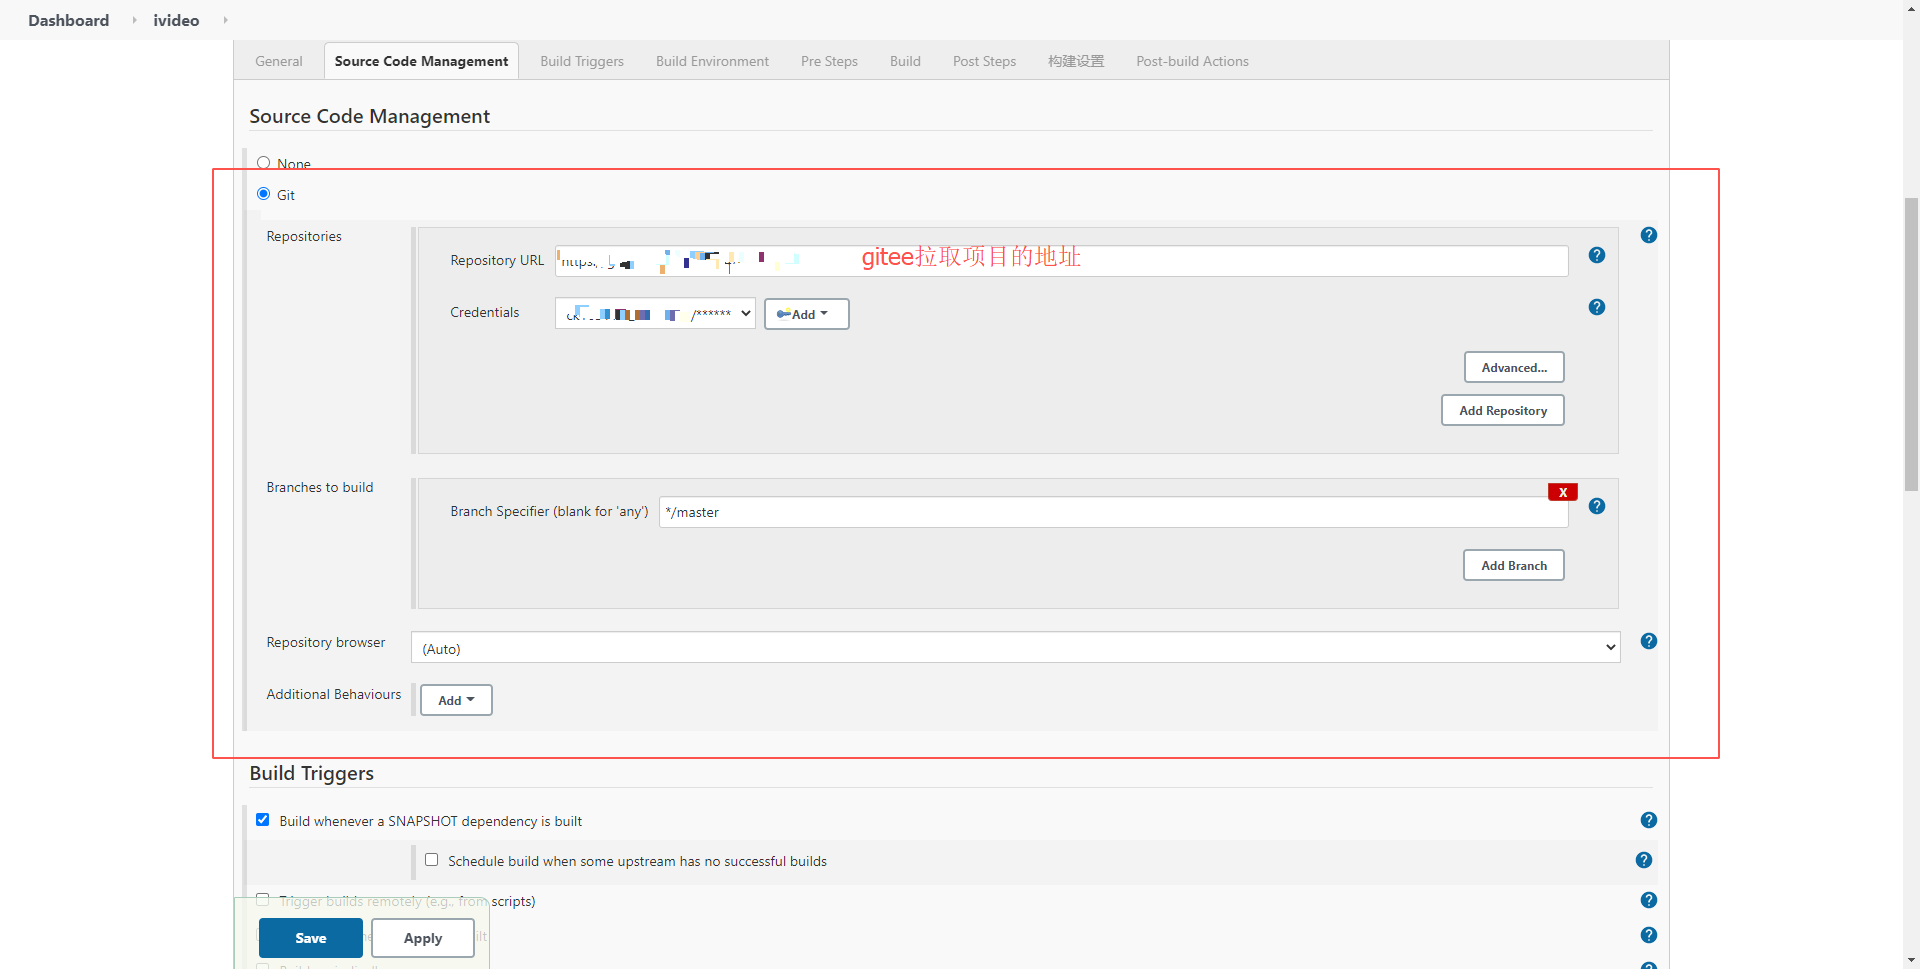This screenshot has width=1920, height=969.
Task: Open the Repository browser dropdown
Action: [1015, 648]
